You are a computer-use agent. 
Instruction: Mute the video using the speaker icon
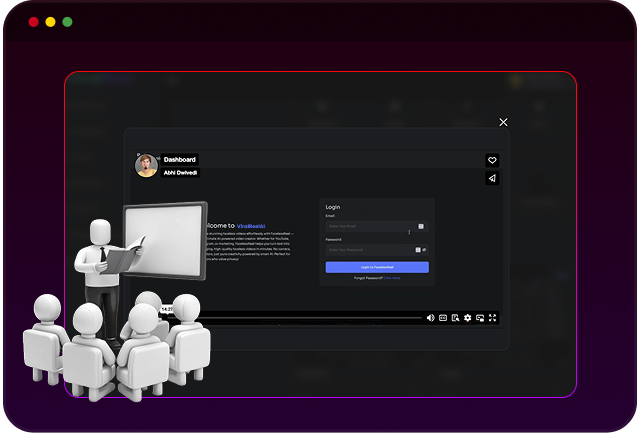(x=431, y=318)
